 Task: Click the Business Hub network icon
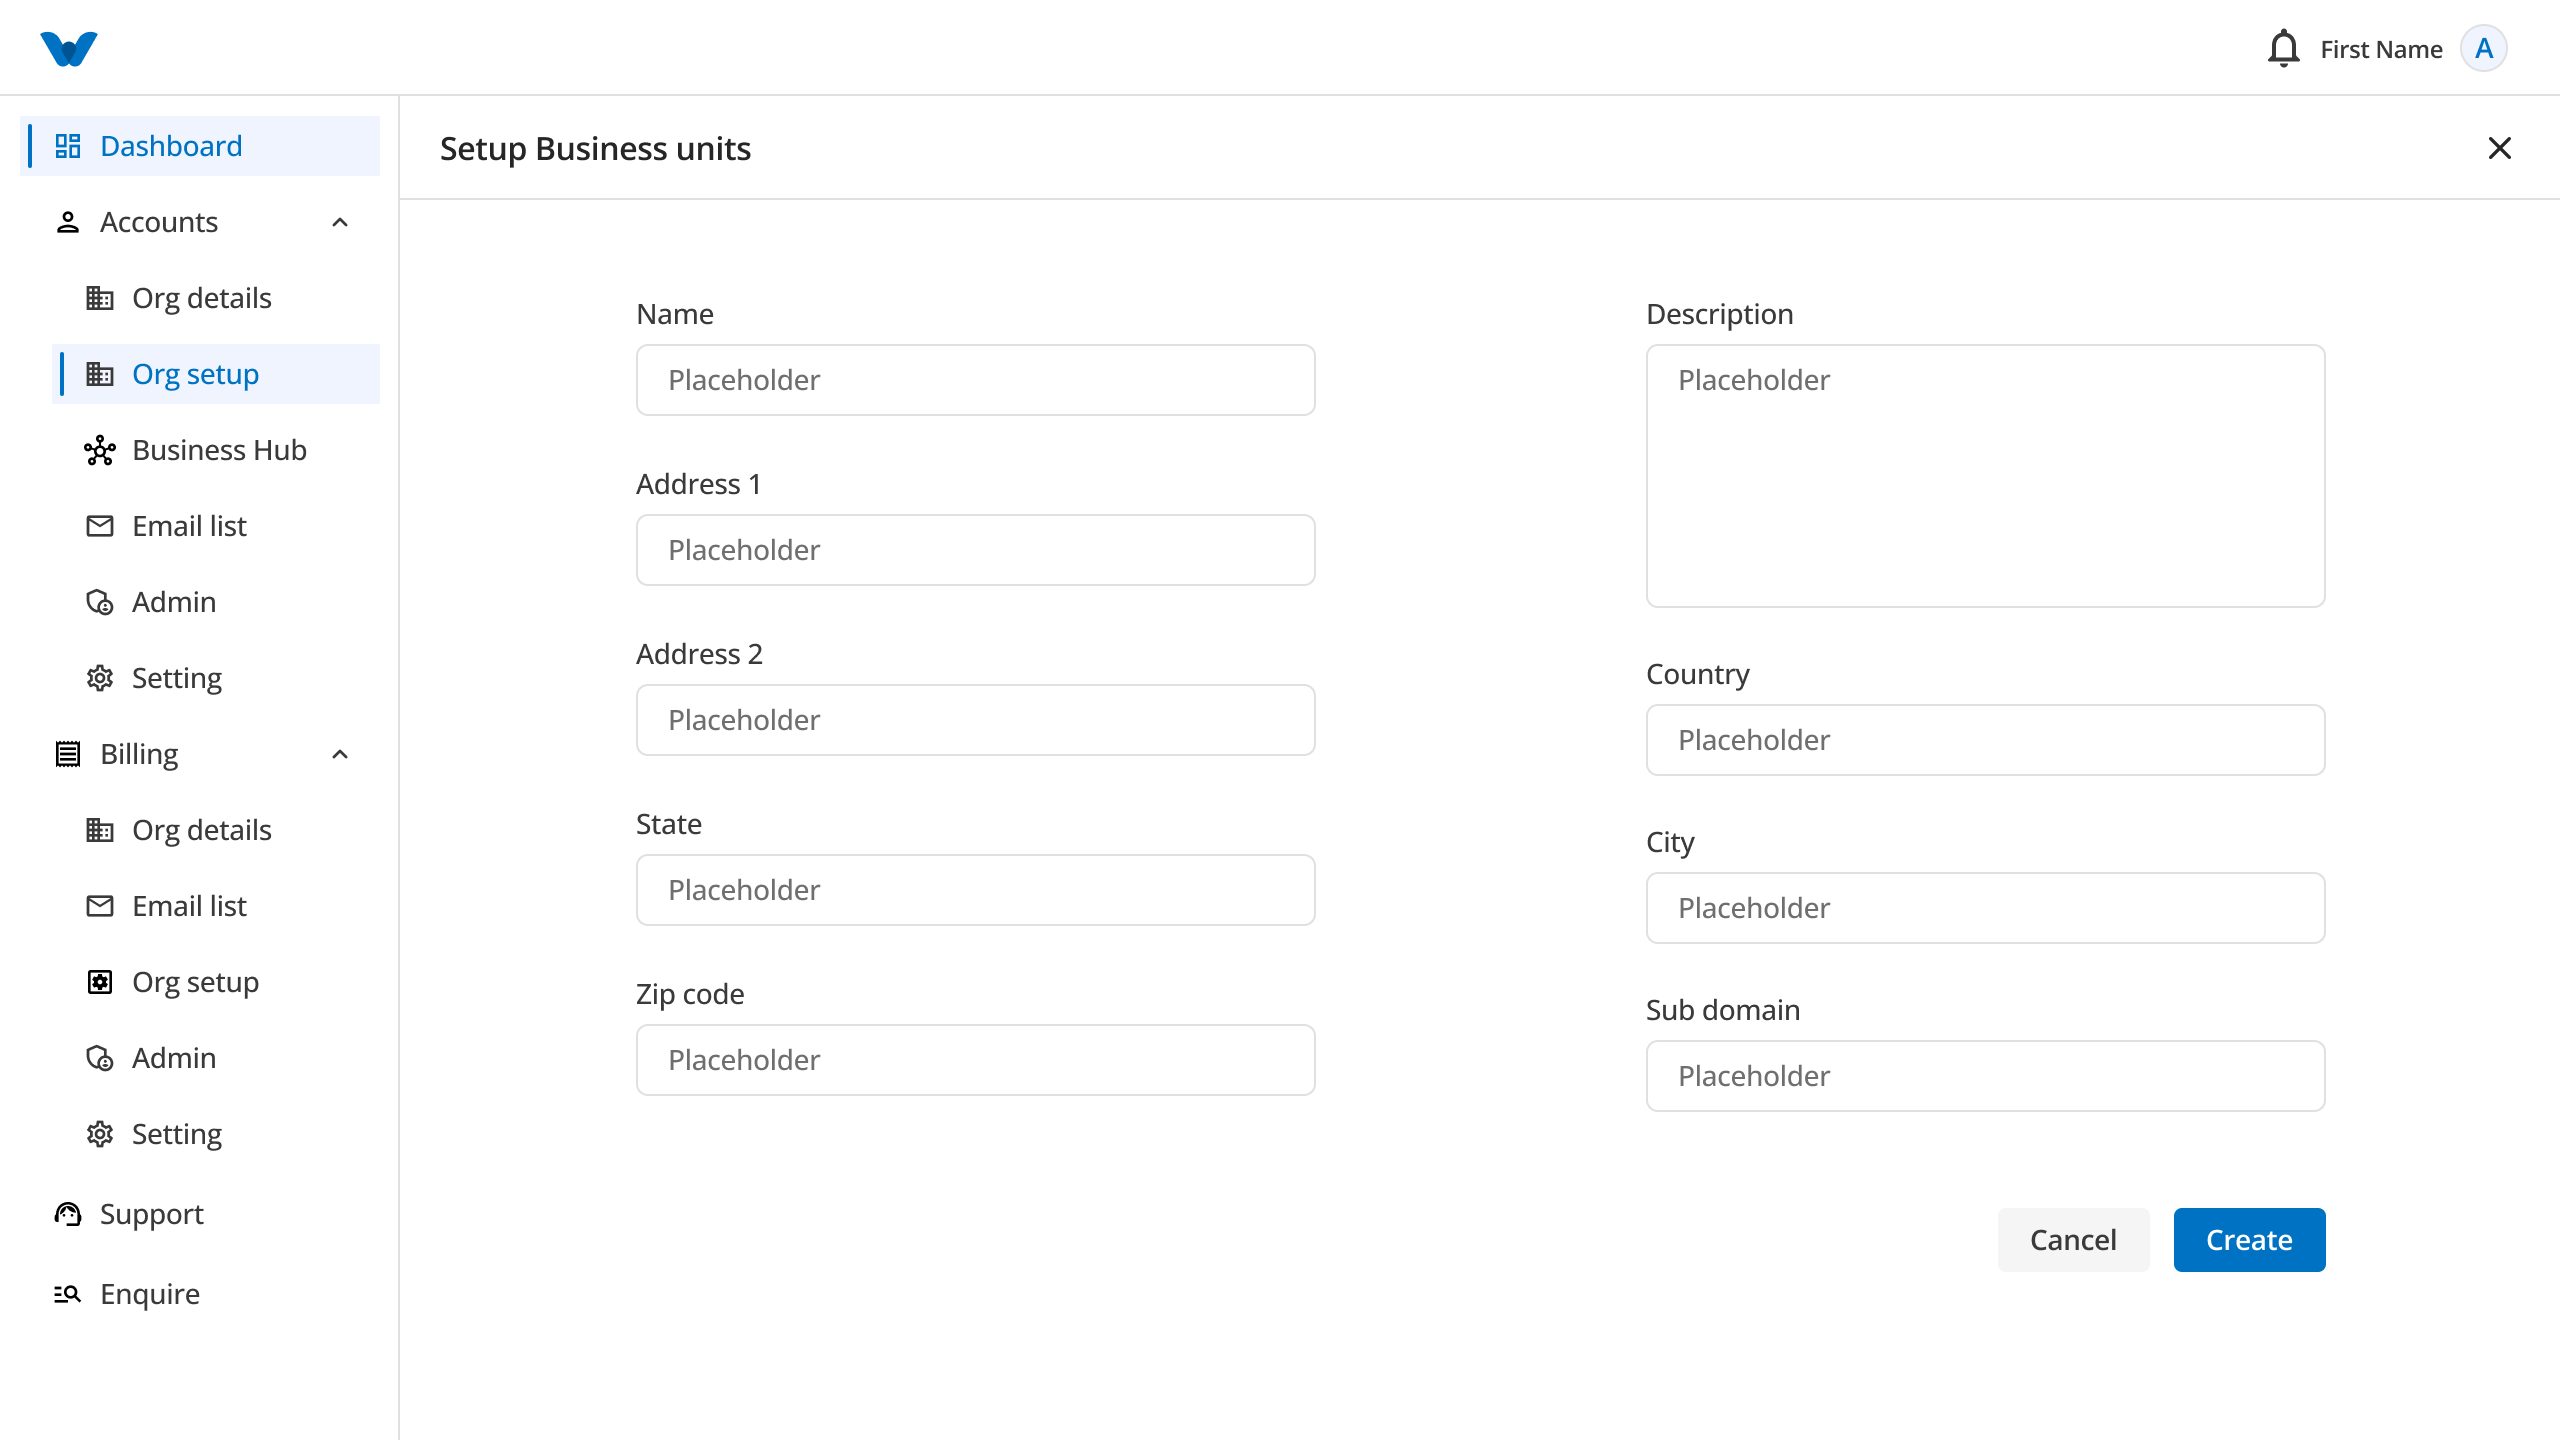[x=100, y=450]
